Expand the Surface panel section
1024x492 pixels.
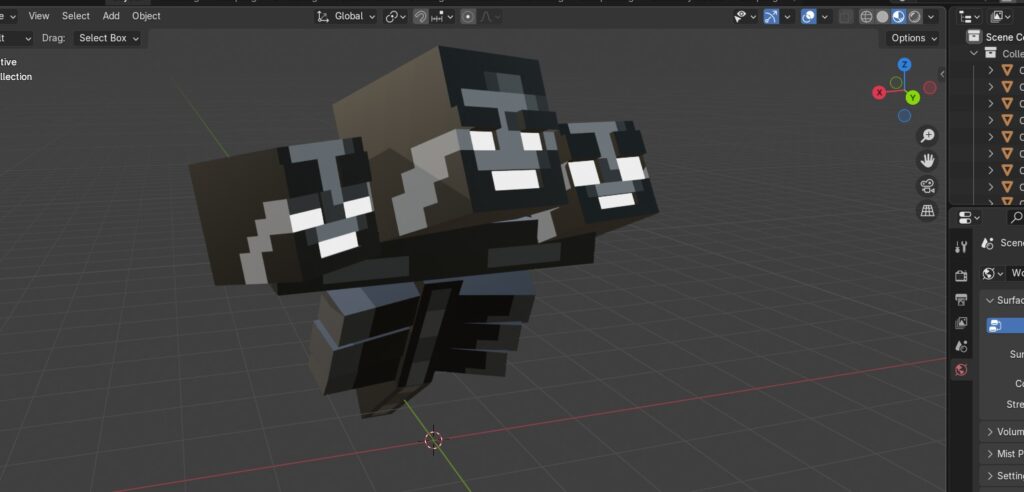coord(990,300)
